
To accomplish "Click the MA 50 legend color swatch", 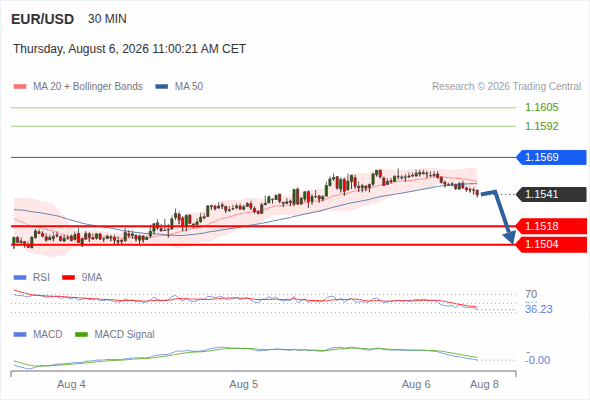I will [x=162, y=87].
